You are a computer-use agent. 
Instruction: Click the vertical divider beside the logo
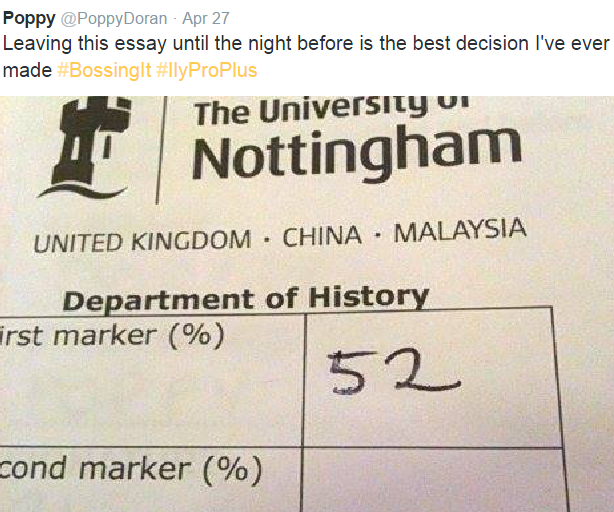[x=161, y=150]
